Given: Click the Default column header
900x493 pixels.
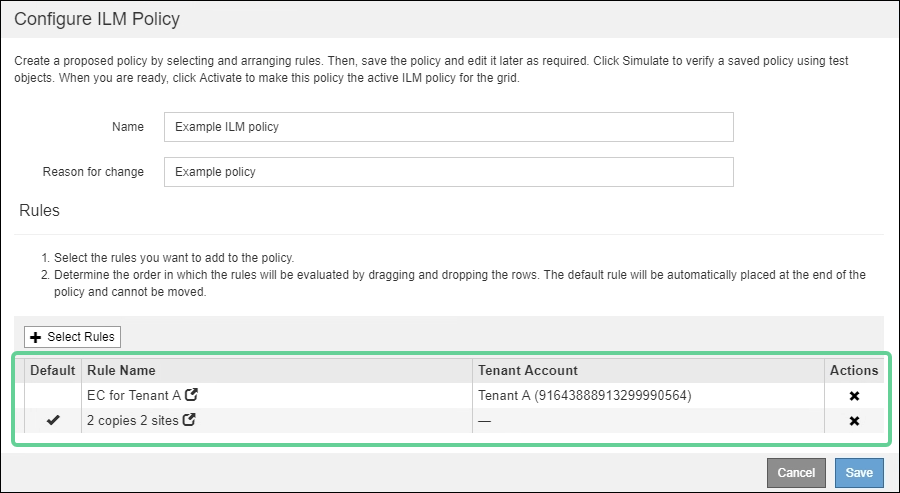Looking at the screenshot, I should click(53, 370).
